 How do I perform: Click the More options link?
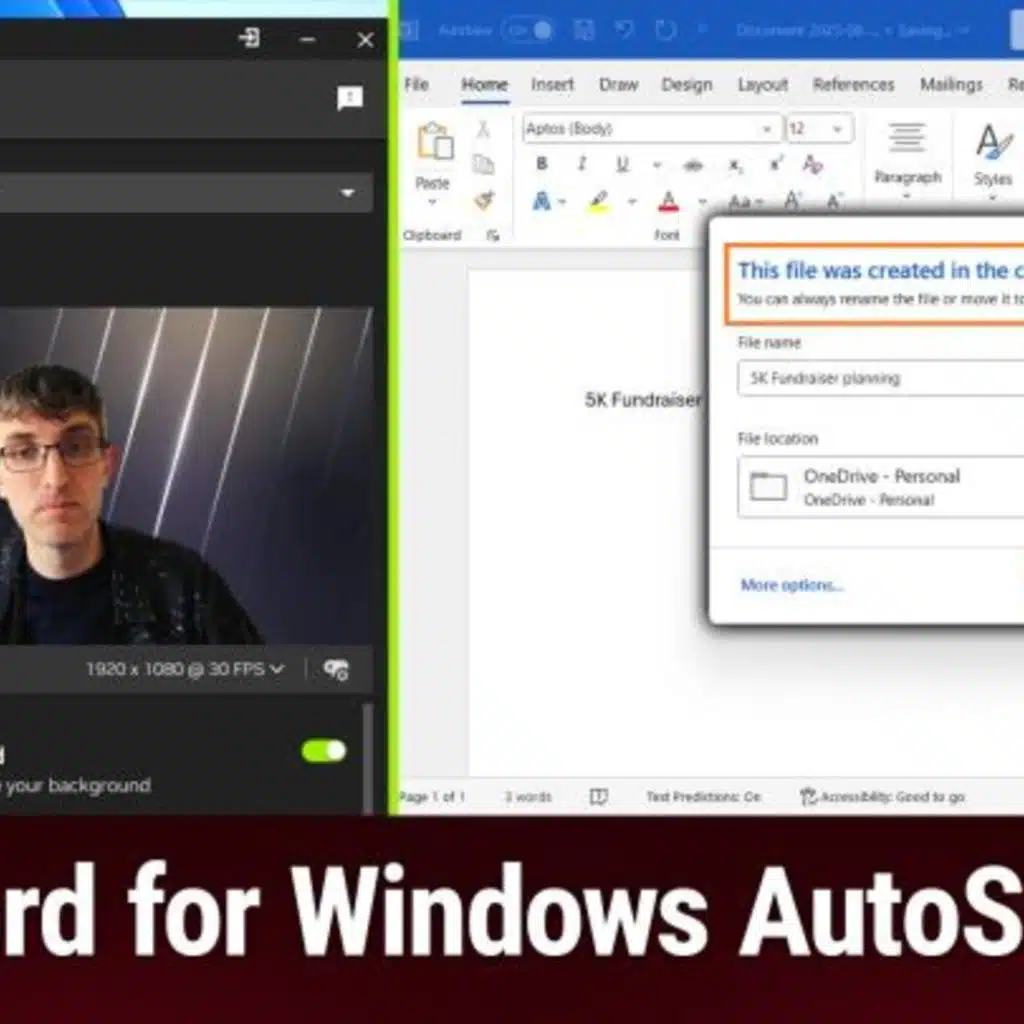pos(791,586)
